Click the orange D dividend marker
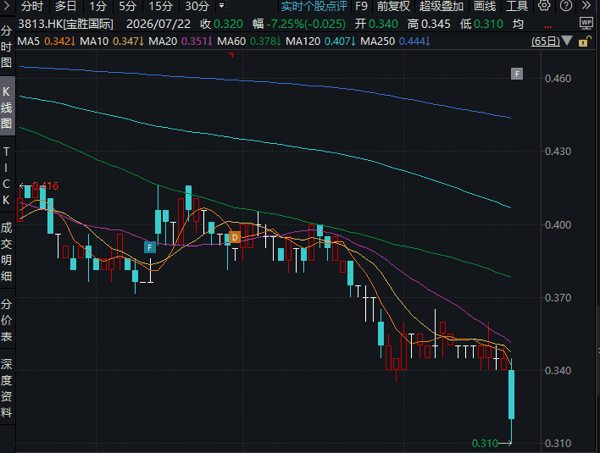The height and width of the screenshot is (453, 600). pyautogui.click(x=235, y=238)
